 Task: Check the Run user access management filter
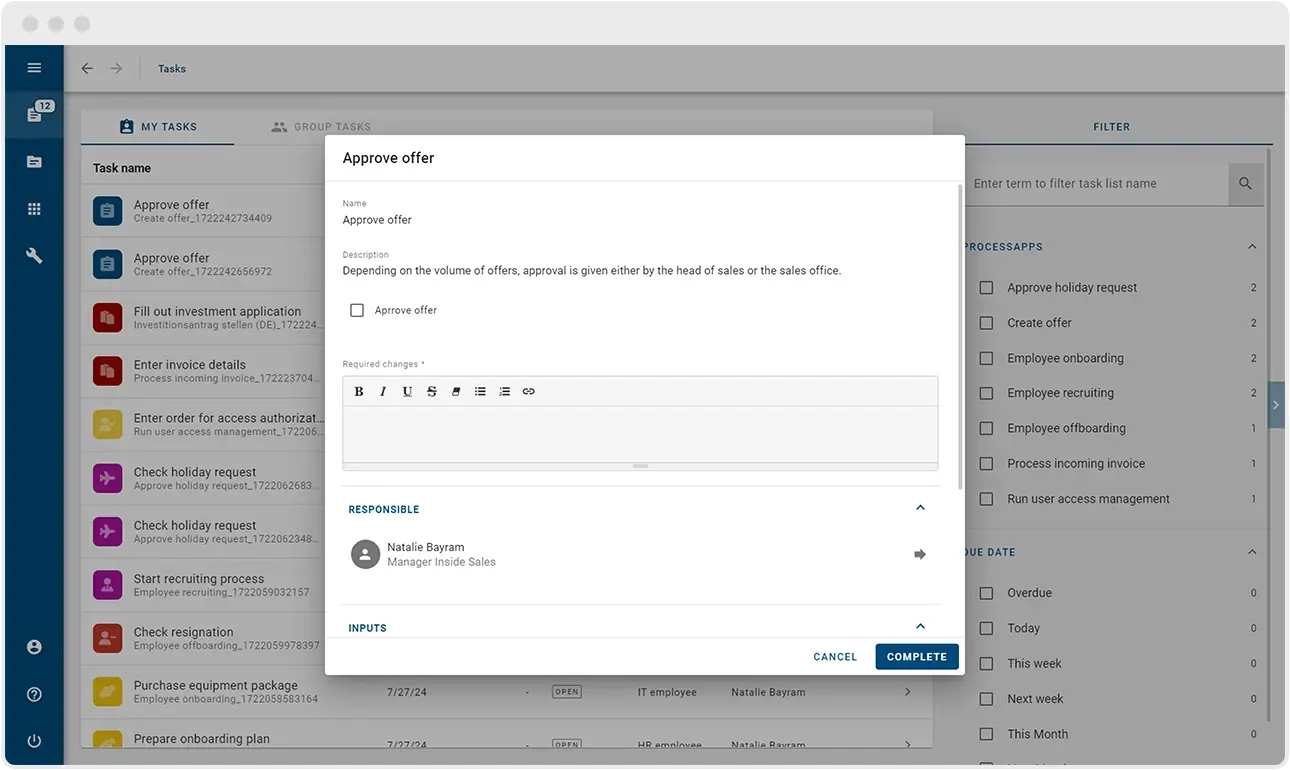coord(986,499)
